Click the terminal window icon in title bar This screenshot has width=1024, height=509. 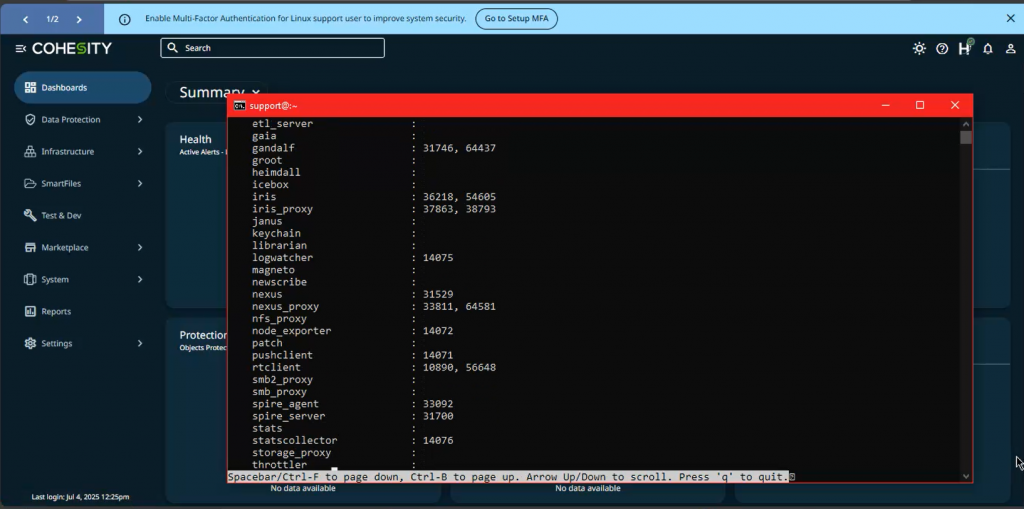coord(240,105)
